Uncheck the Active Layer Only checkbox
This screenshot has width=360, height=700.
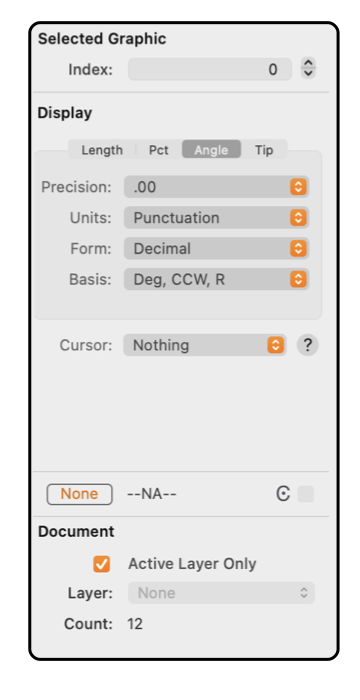click(x=101, y=564)
